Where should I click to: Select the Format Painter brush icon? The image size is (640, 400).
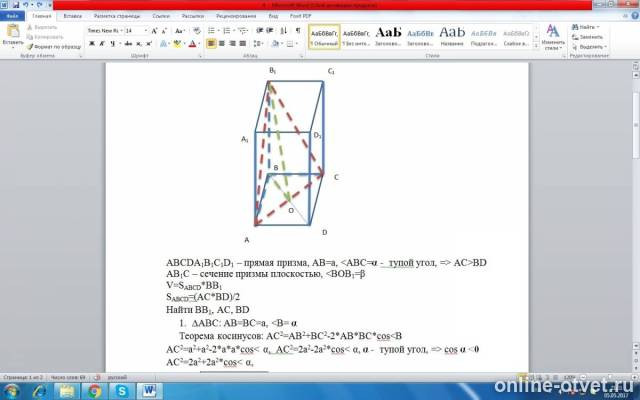30,47
